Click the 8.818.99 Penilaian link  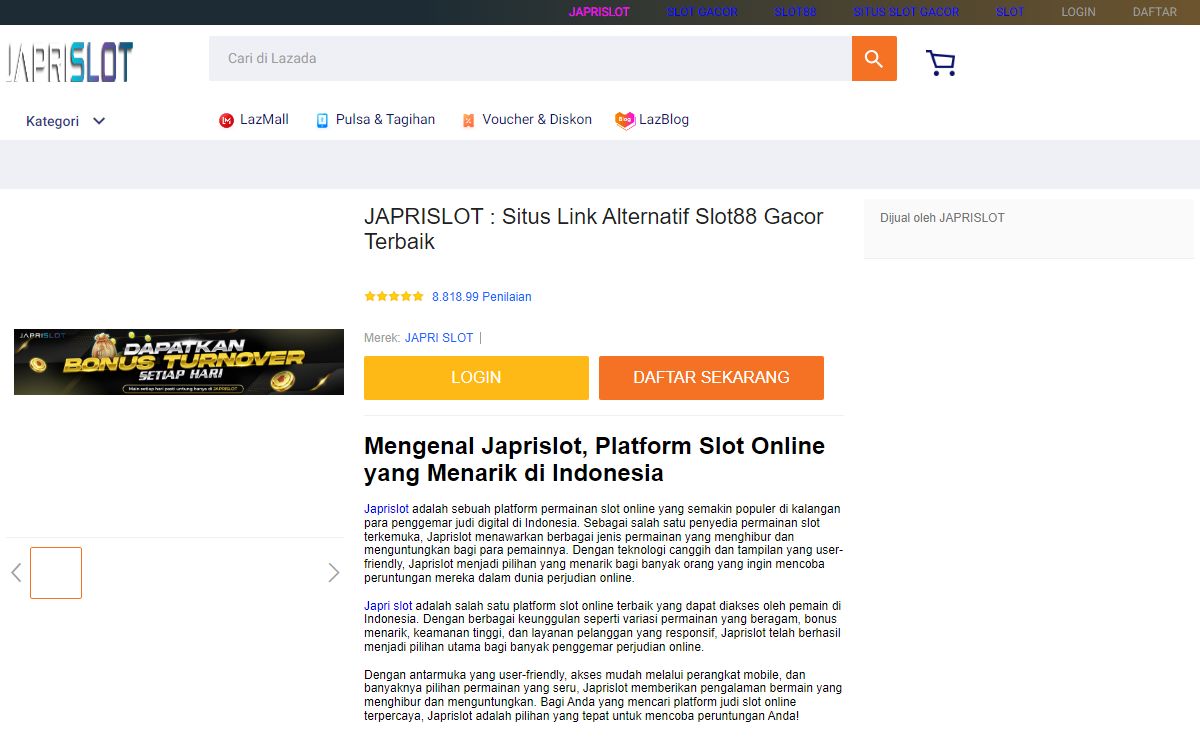[x=482, y=297]
